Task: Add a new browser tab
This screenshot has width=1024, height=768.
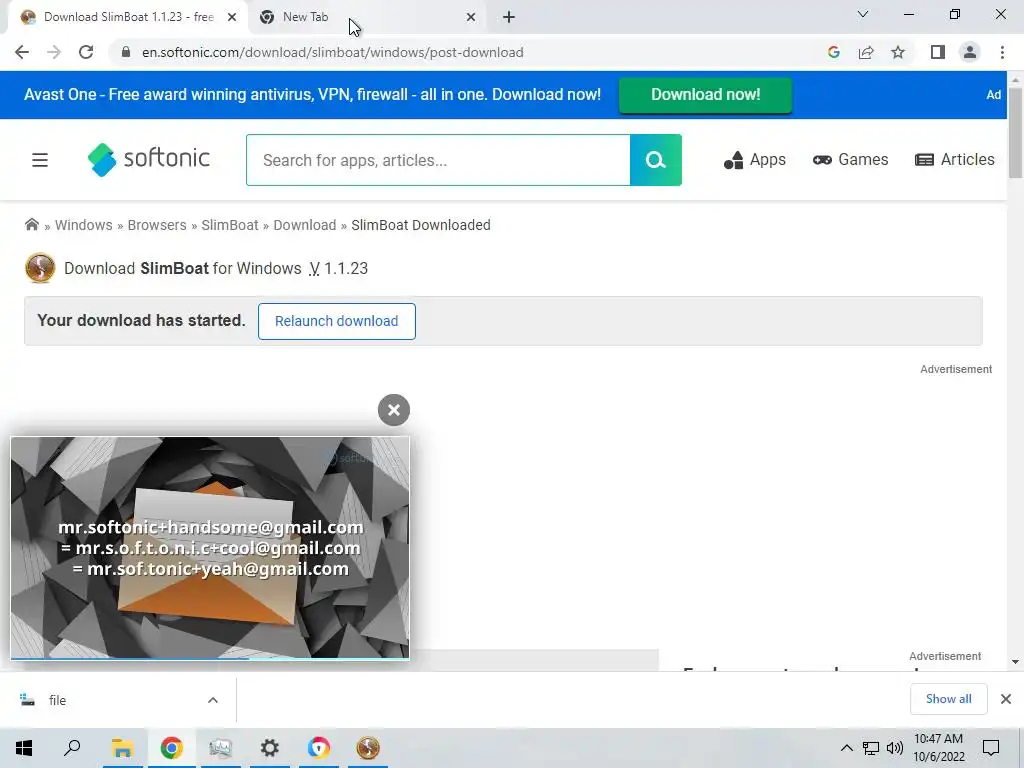Action: coord(509,17)
